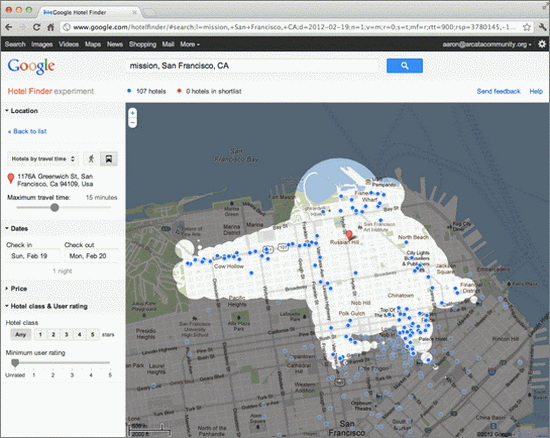Zoom out on the map

pos(133,122)
